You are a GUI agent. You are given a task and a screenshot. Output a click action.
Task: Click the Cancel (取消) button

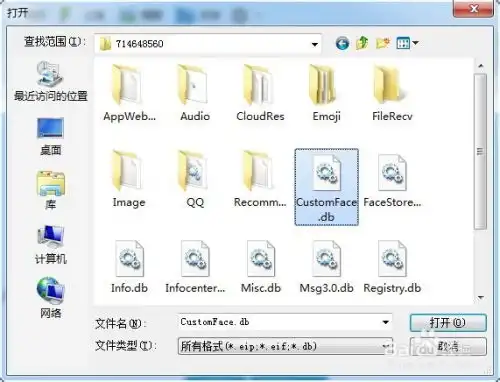click(448, 347)
